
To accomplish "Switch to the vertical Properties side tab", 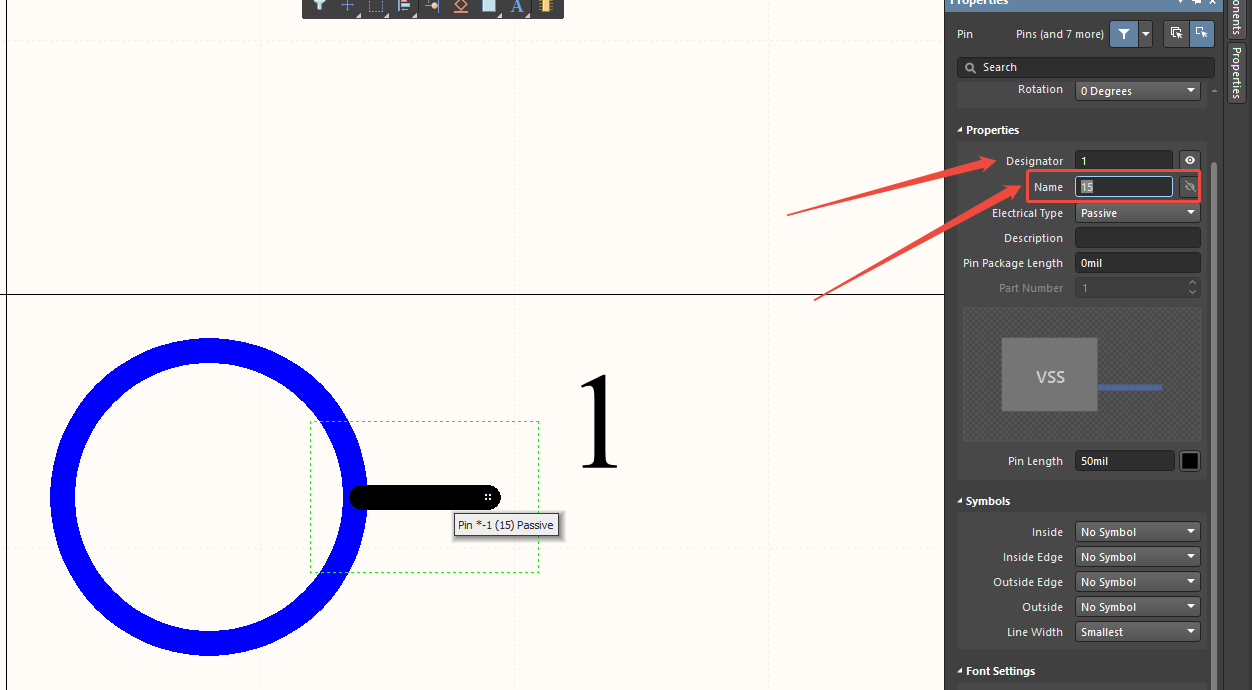I will 1237,72.
